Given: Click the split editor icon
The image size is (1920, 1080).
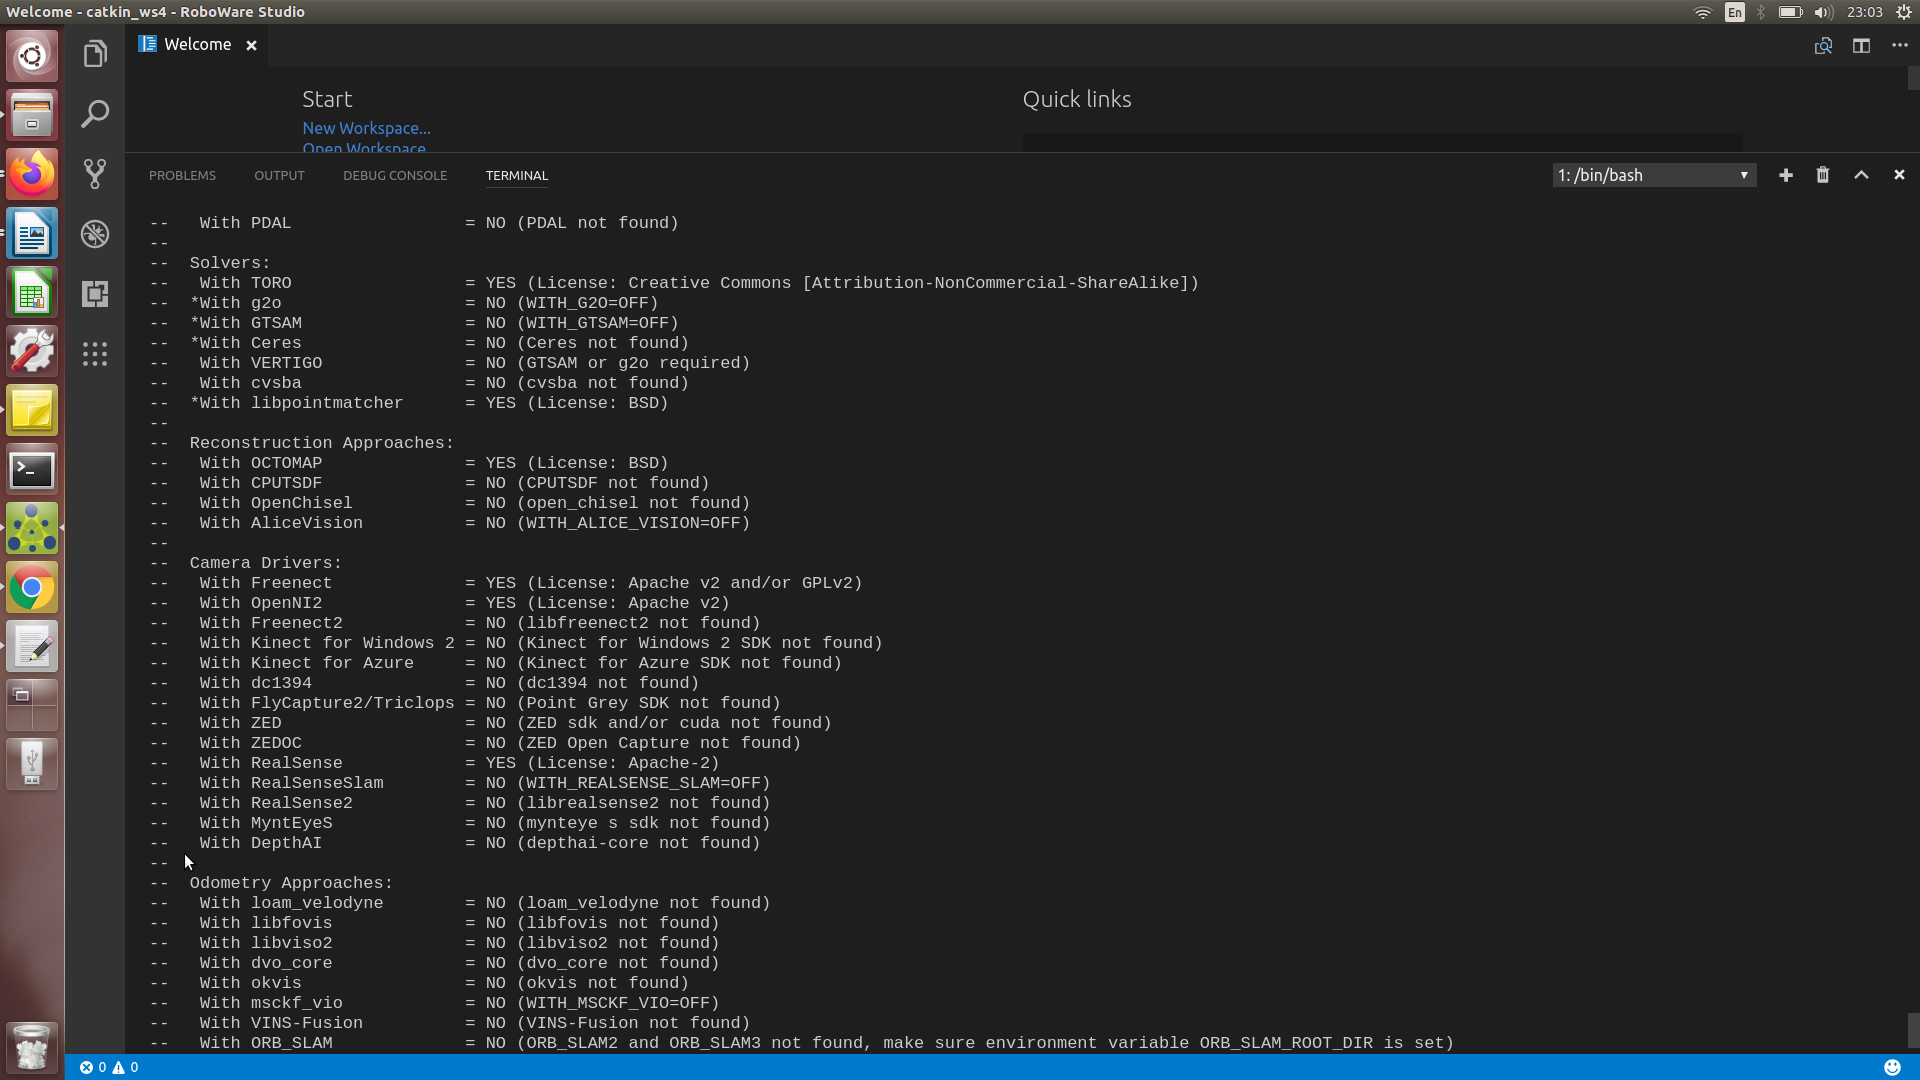Looking at the screenshot, I should [1861, 46].
